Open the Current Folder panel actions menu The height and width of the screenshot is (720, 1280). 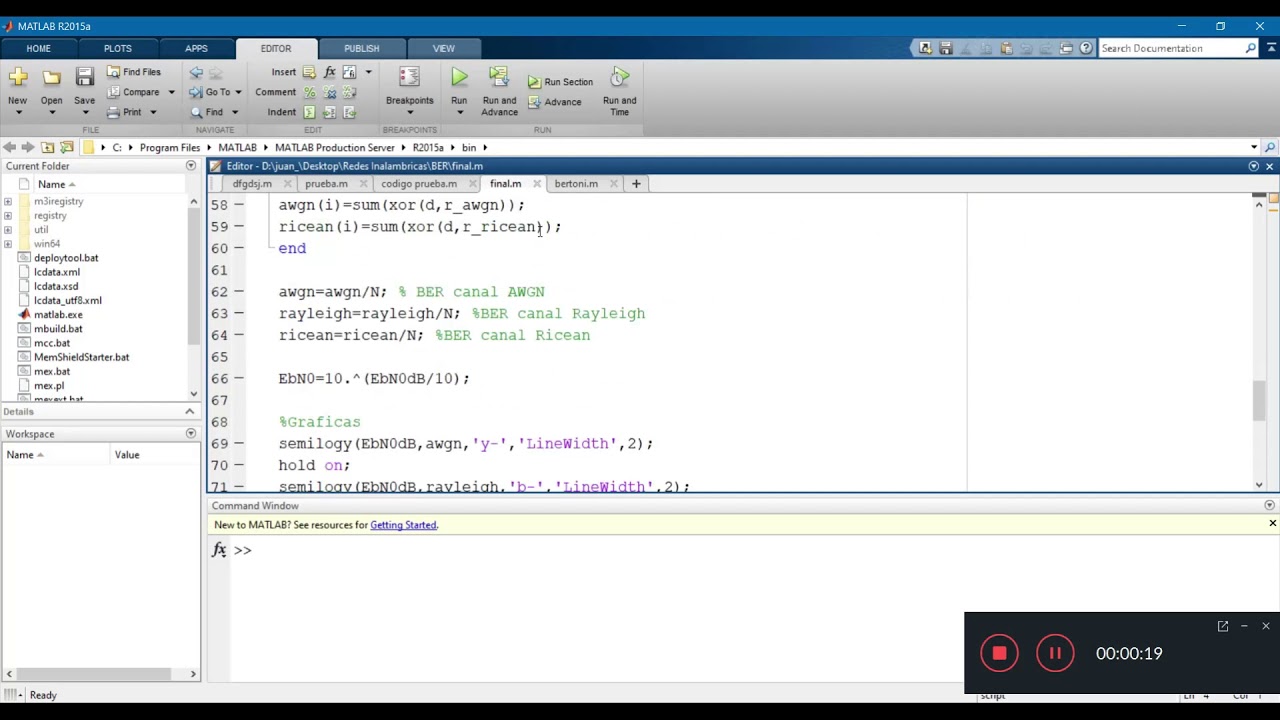[x=191, y=166]
